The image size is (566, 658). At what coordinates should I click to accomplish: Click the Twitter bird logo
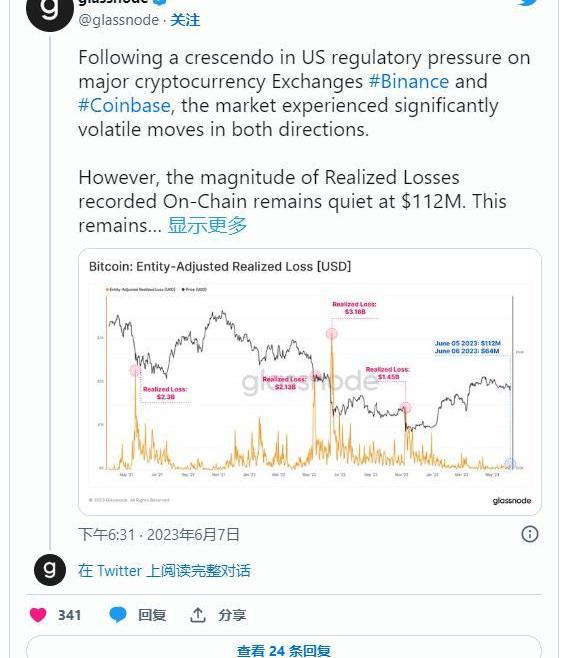click(528, 2)
